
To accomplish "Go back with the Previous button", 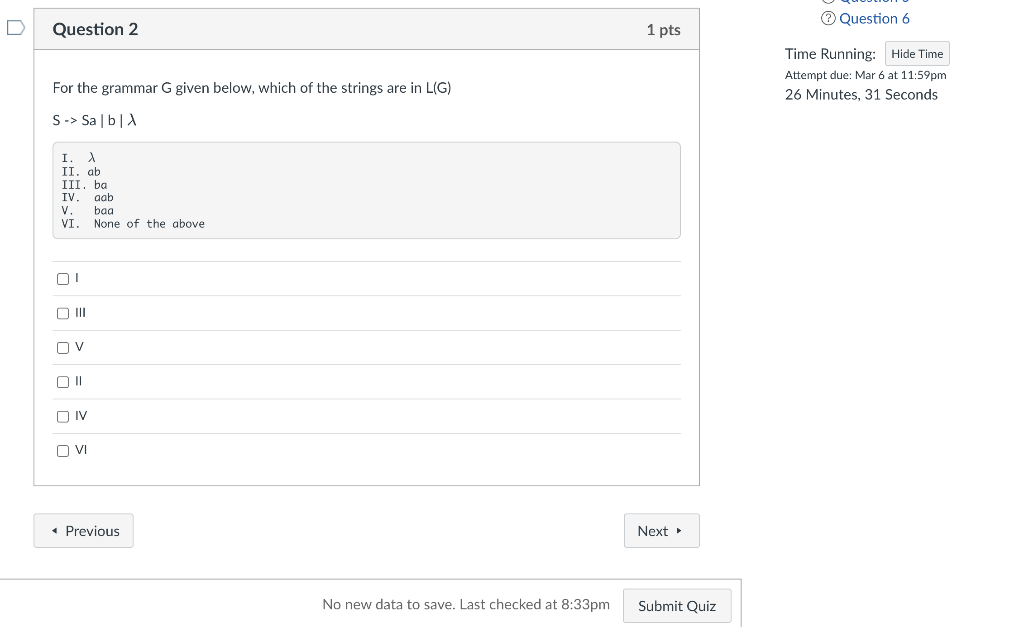I will point(83,531).
